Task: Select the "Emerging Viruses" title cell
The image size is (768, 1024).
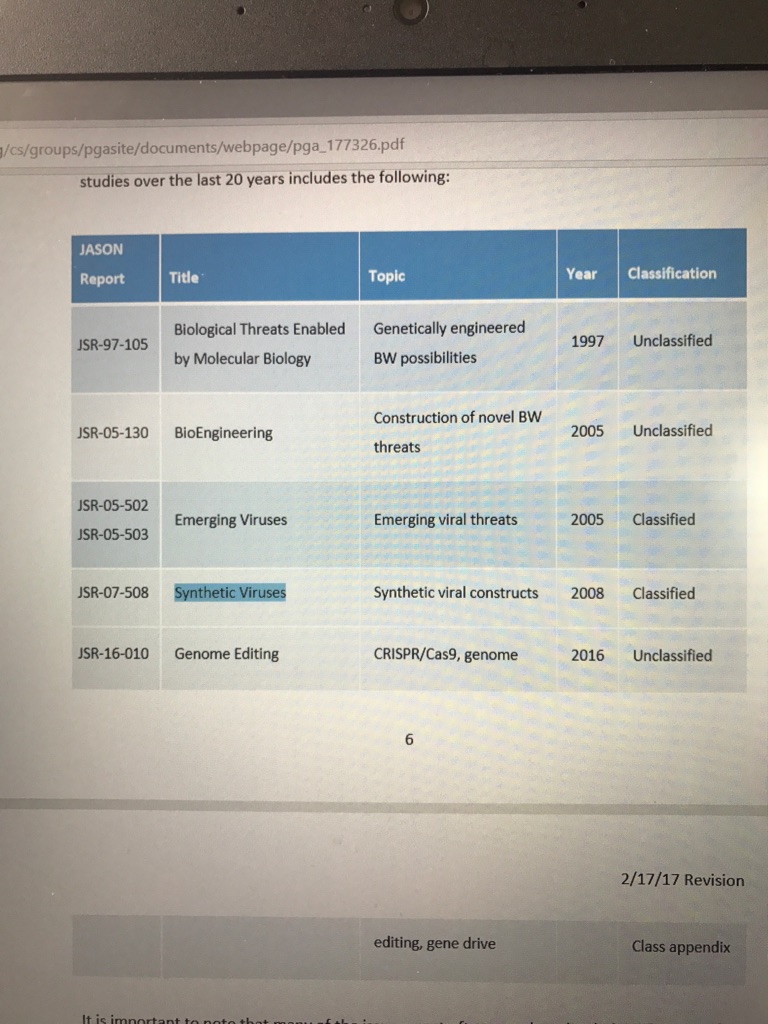Action: coord(230,520)
